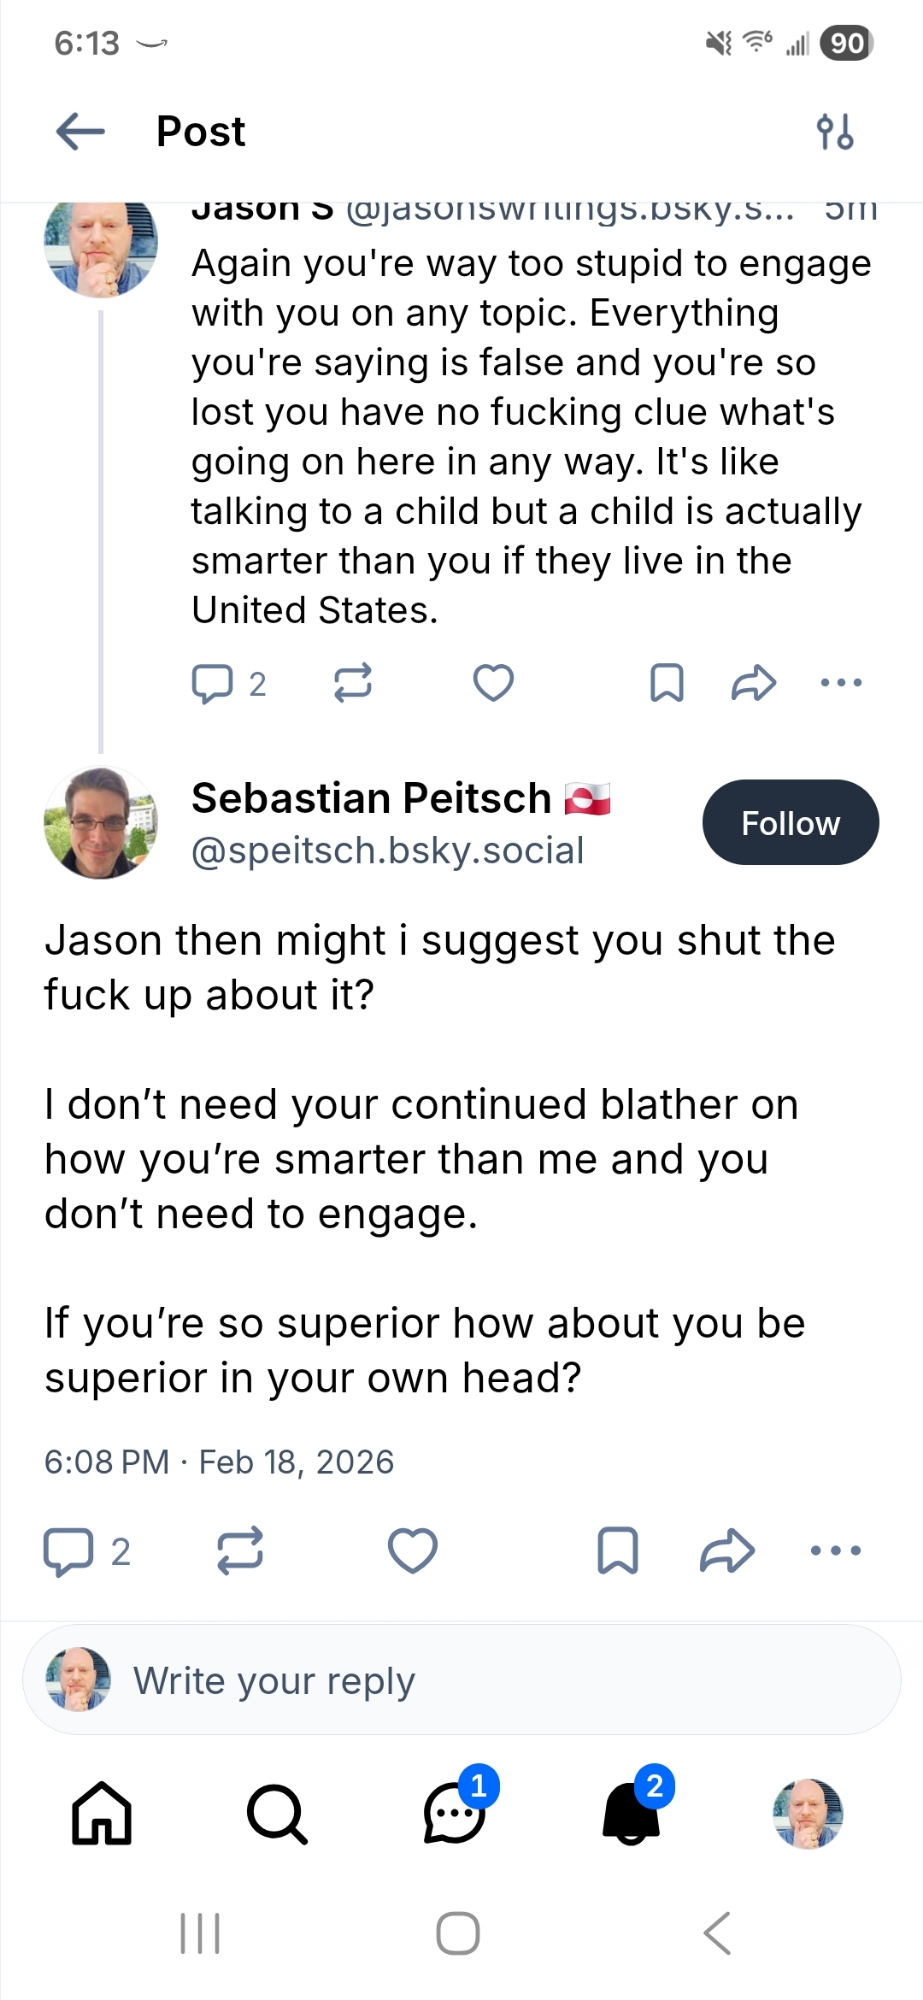Screen dimensions: 923x2000
Task: Bookmark Jason S's post
Action: (667, 683)
